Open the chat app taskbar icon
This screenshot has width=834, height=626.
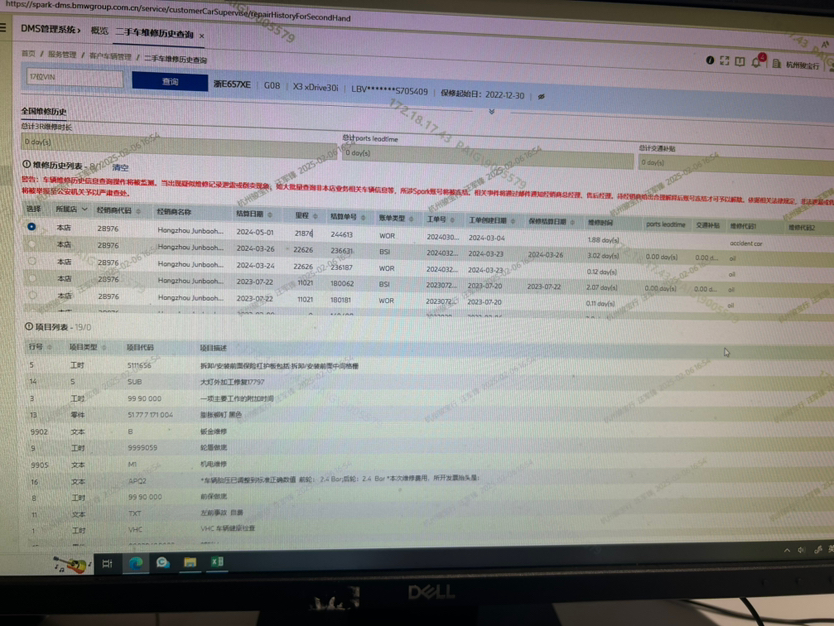click(x=163, y=563)
